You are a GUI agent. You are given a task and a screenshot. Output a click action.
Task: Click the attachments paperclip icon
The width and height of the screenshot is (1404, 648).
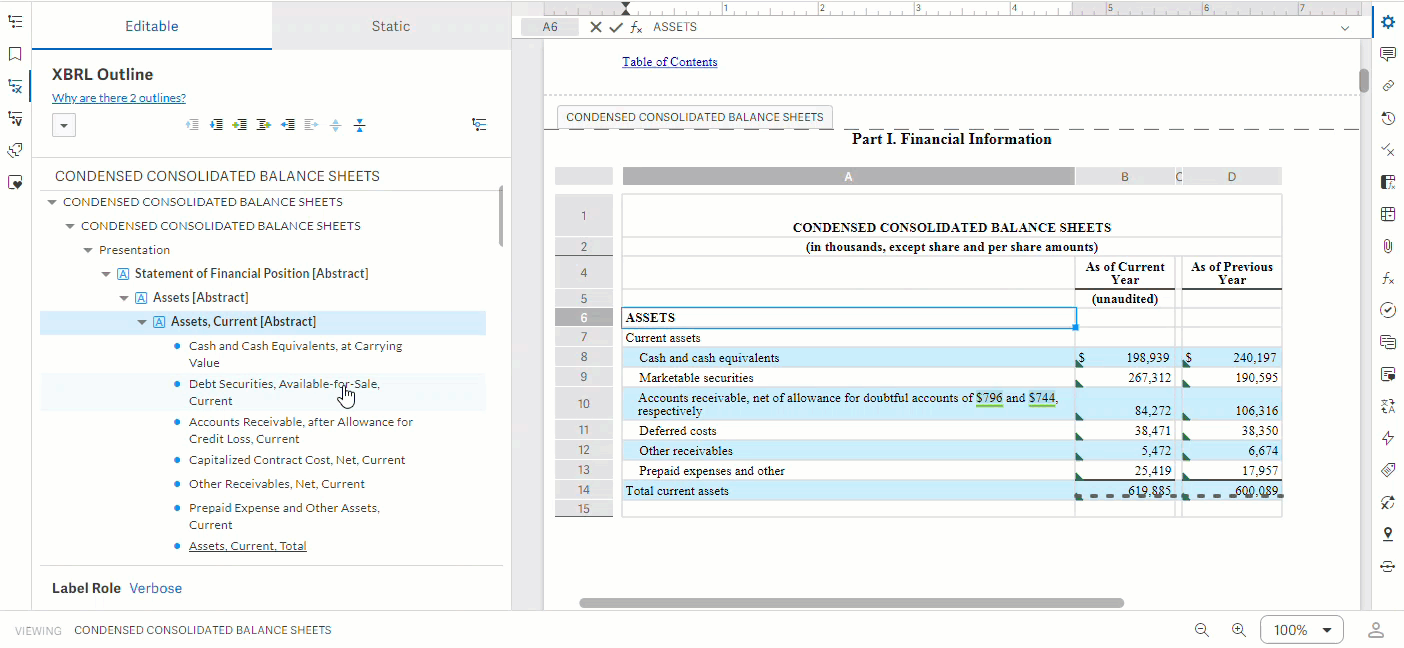point(1388,246)
